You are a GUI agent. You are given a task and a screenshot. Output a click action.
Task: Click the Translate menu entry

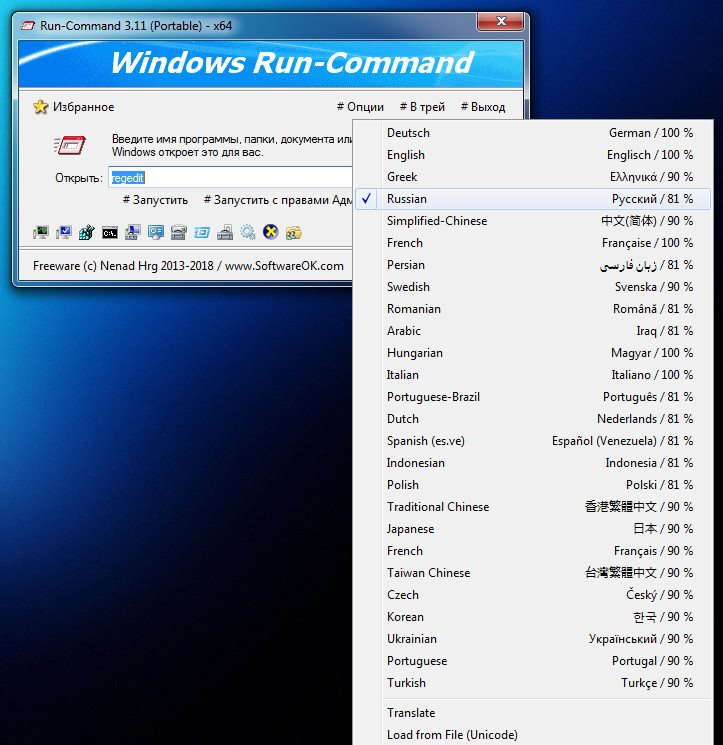point(533,713)
